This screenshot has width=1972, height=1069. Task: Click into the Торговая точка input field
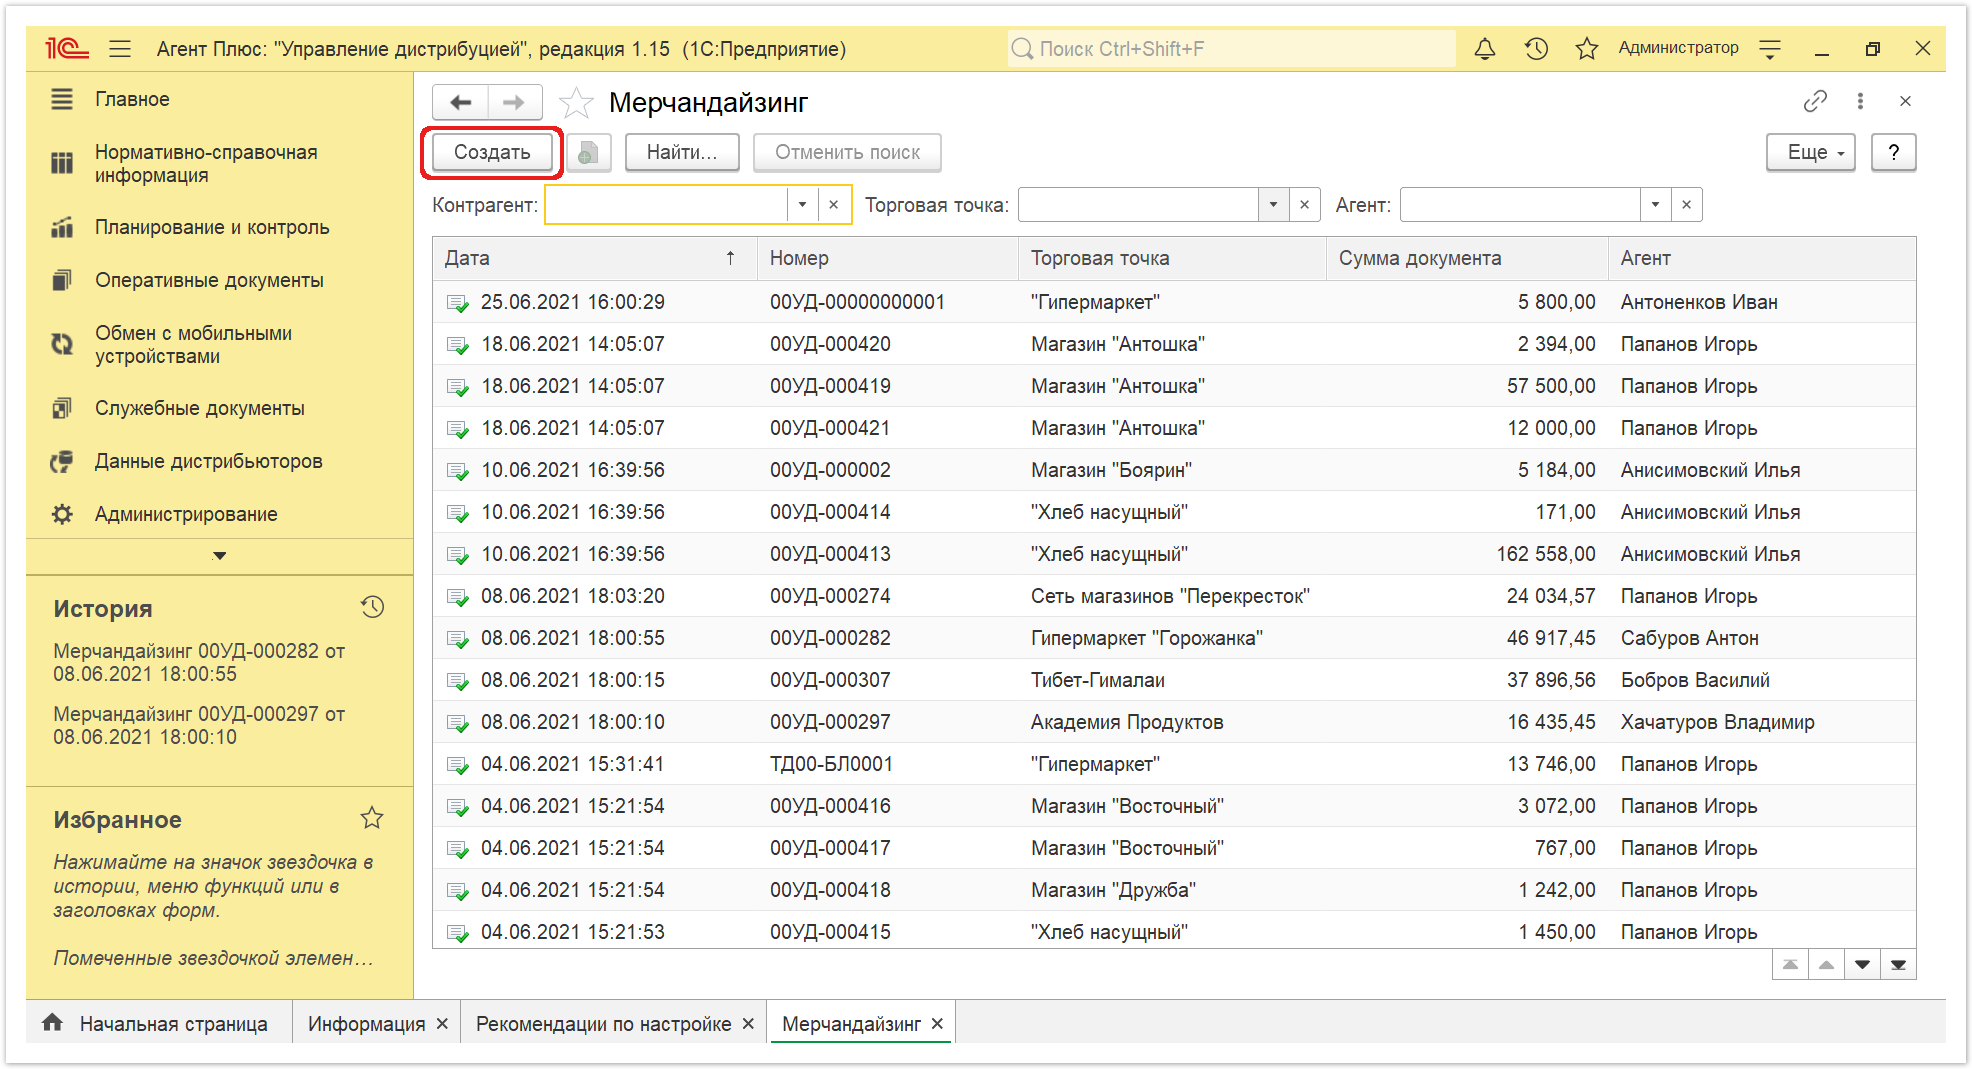[1138, 205]
